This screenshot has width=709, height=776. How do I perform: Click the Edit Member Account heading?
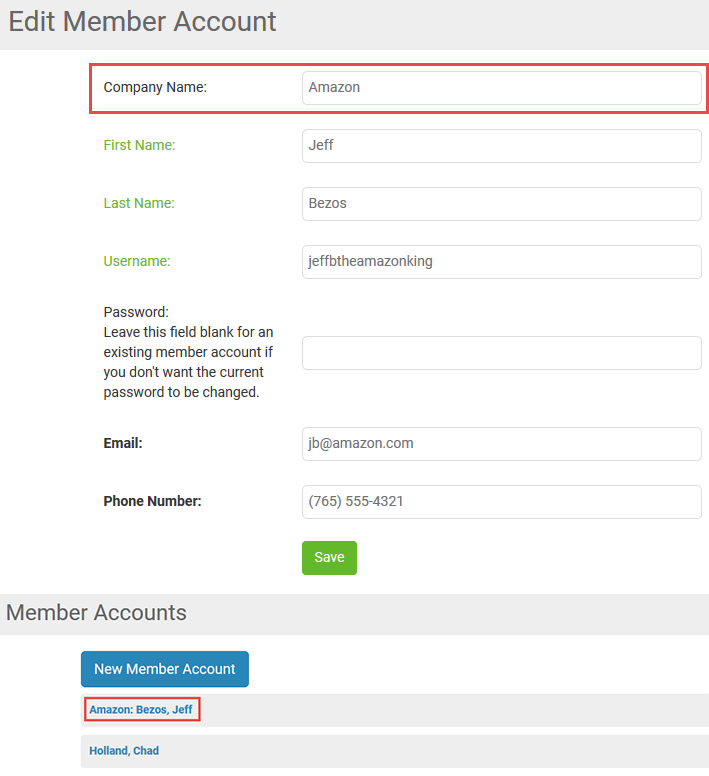[x=142, y=22]
